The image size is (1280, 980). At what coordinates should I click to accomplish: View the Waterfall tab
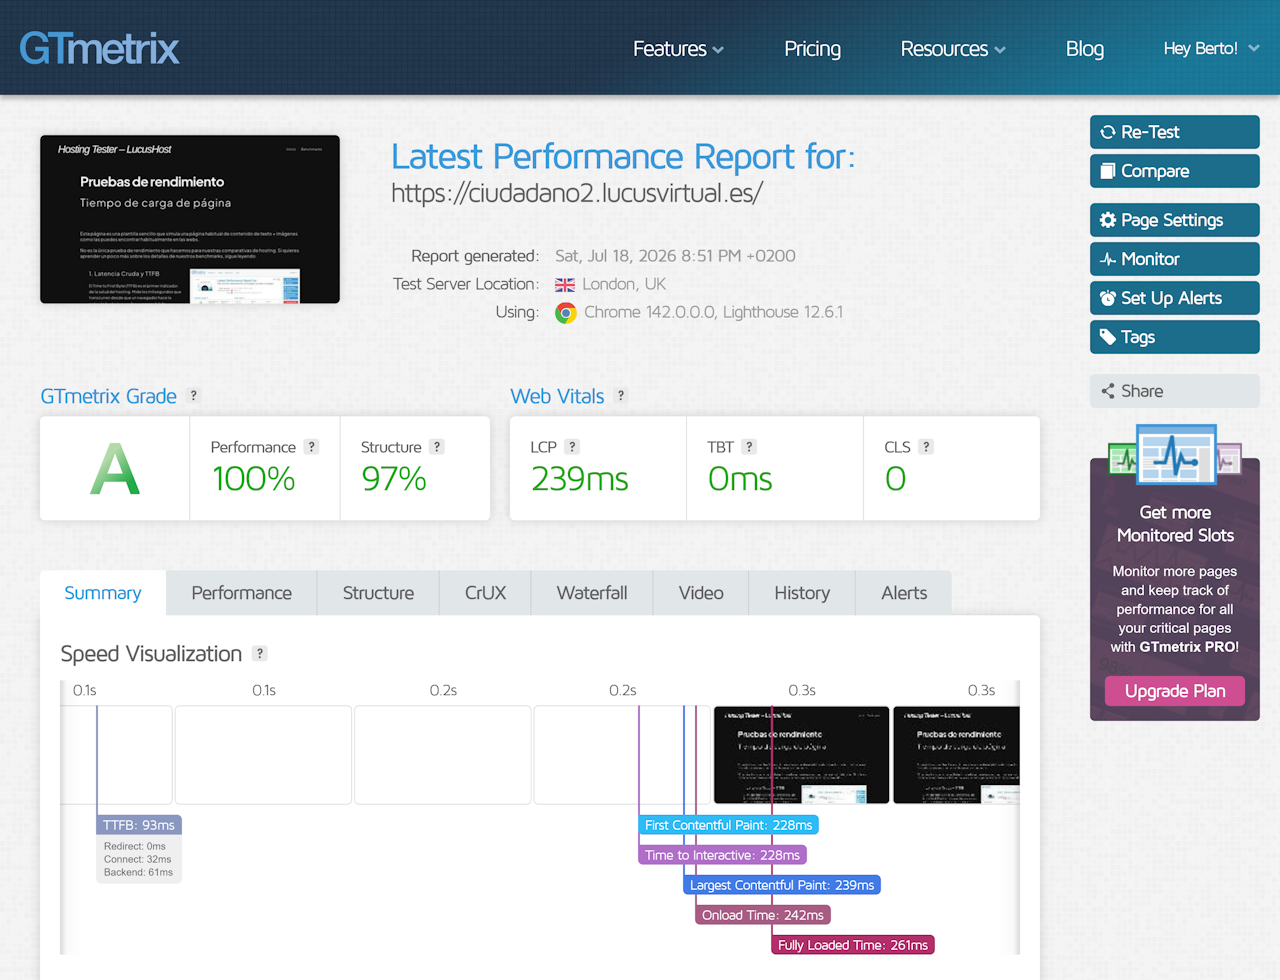coord(592,593)
